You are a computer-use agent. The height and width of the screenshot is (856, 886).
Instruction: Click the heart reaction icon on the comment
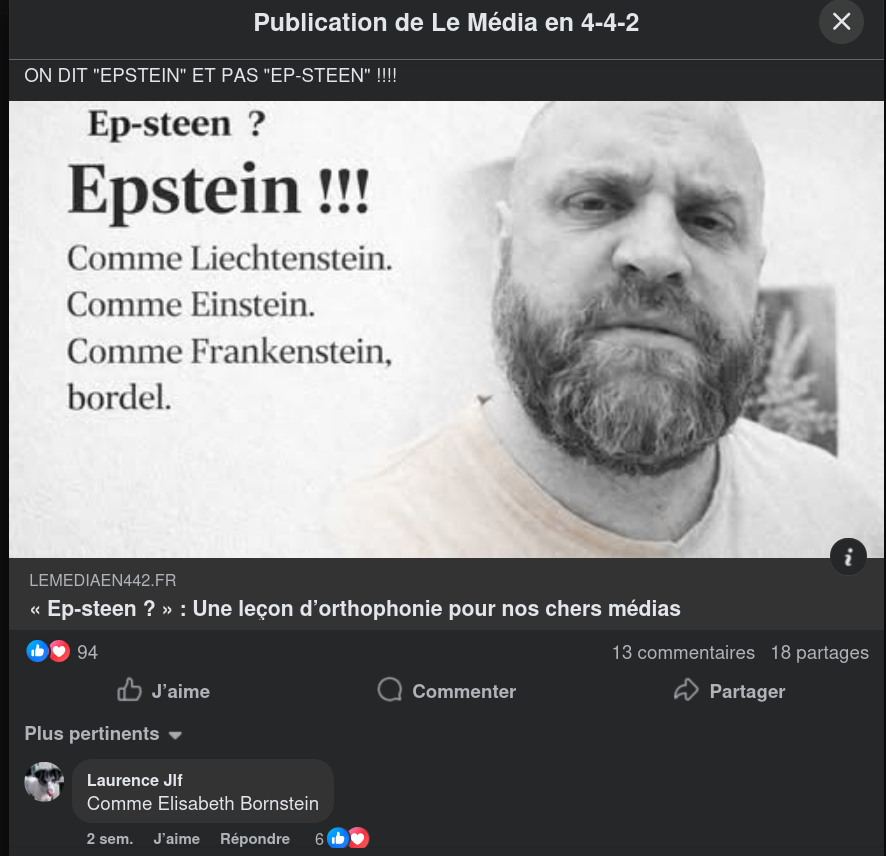tap(358, 838)
